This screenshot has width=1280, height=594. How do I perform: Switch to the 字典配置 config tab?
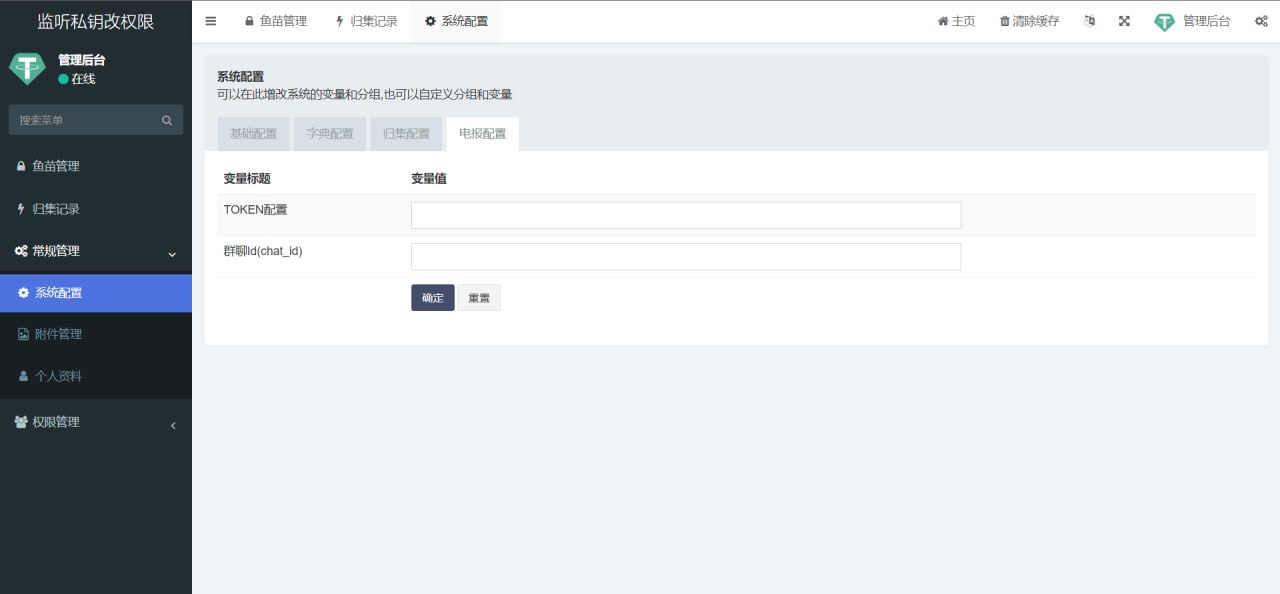point(330,134)
